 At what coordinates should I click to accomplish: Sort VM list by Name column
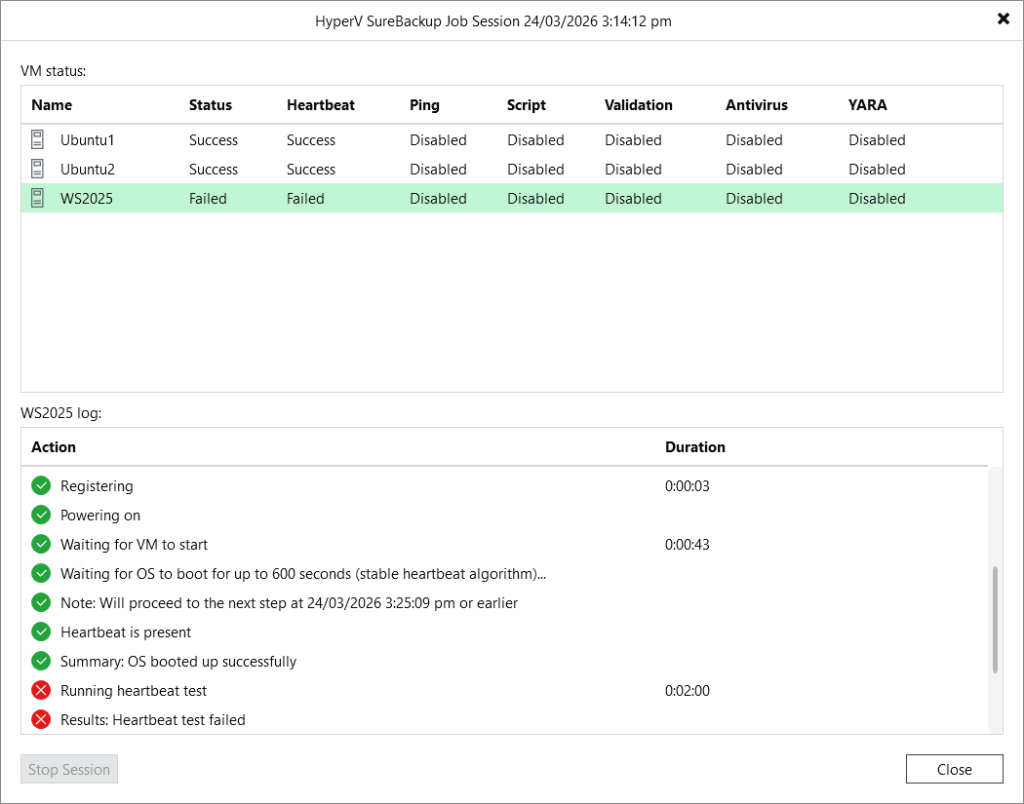tap(52, 105)
